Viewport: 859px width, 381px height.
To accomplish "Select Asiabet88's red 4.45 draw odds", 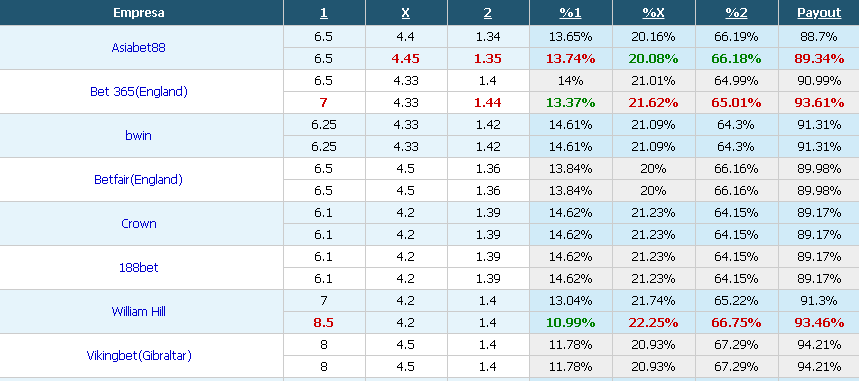I will coord(405,59).
